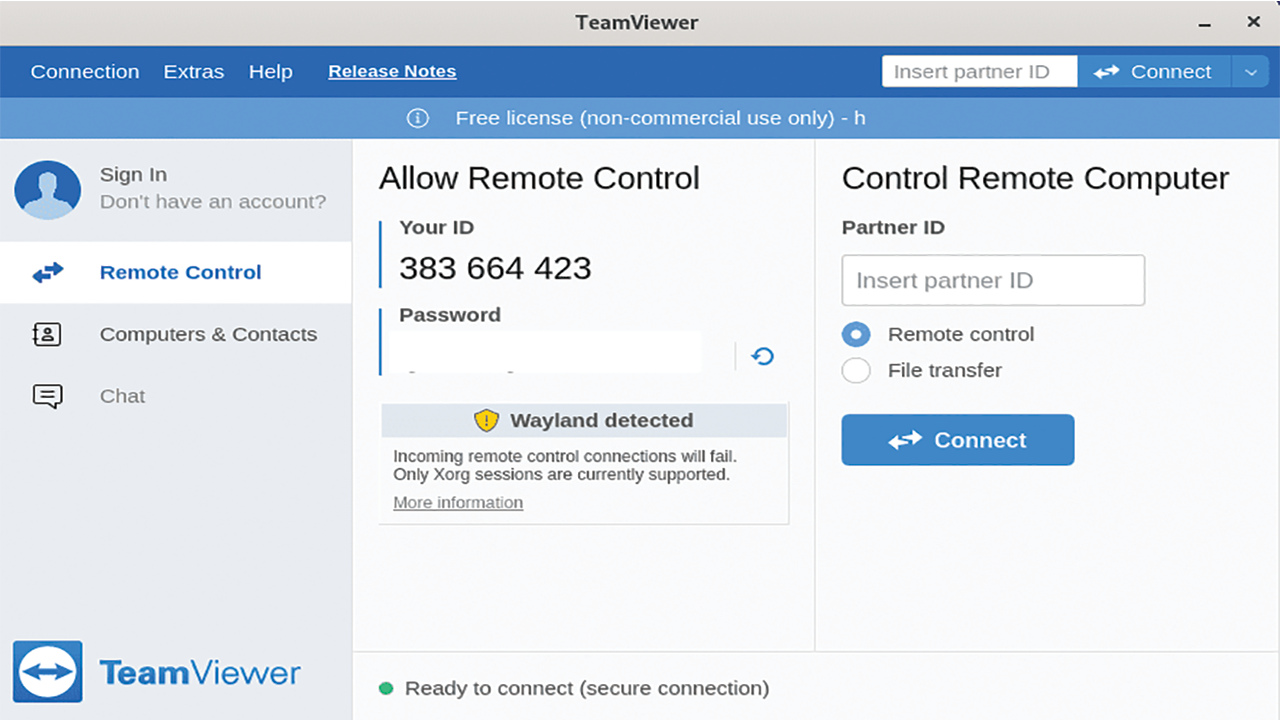Expand the Connect dropdown arrow
The height and width of the screenshot is (720, 1280).
(1251, 71)
